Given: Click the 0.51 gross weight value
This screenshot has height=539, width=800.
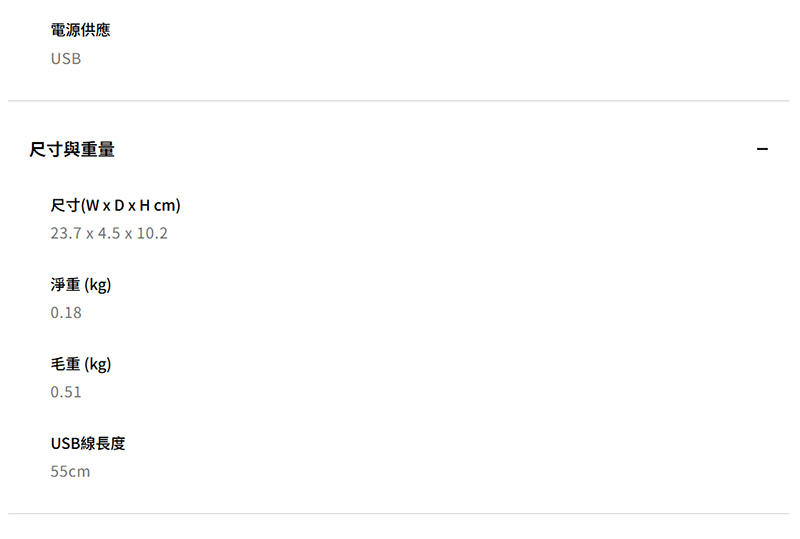Looking at the screenshot, I should [x=66, y=392].
